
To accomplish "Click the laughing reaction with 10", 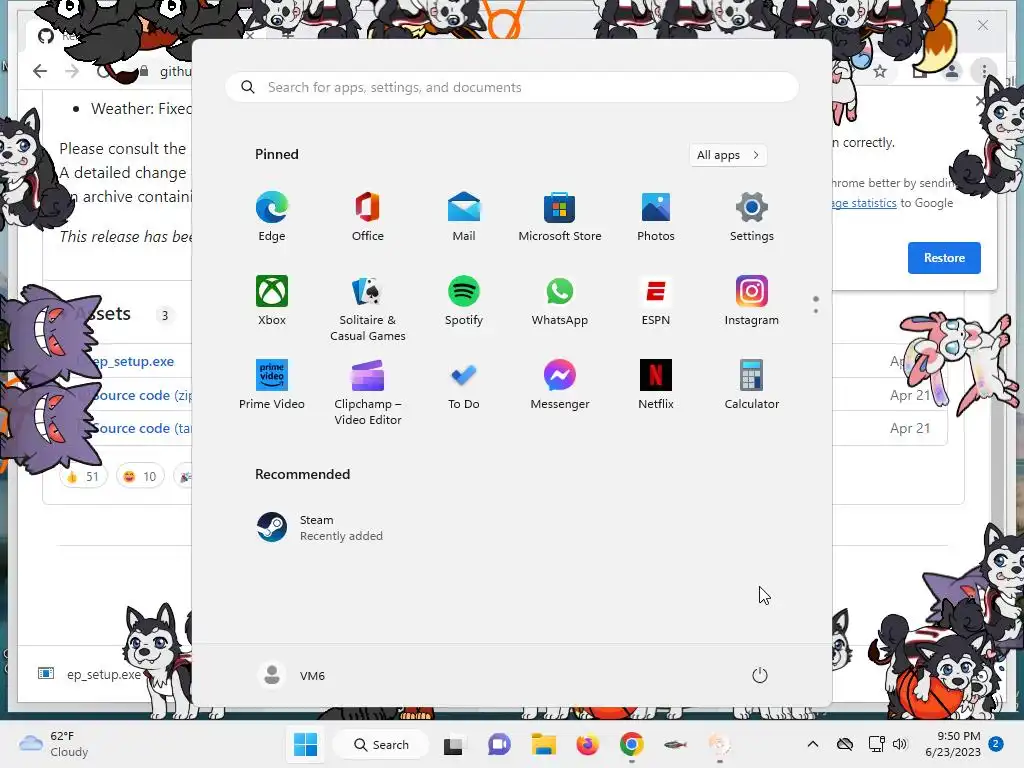I will 140,477.
